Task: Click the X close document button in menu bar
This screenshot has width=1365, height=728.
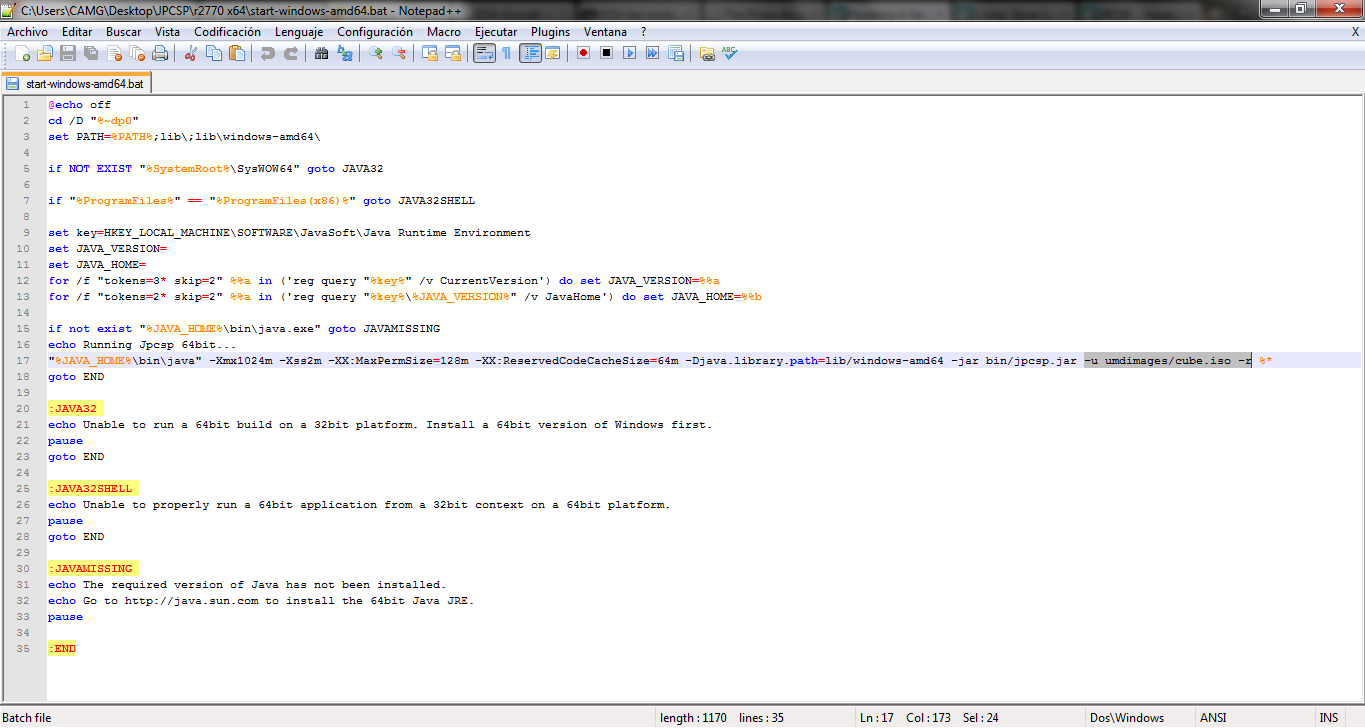Action: click(x=1355, y=32)
